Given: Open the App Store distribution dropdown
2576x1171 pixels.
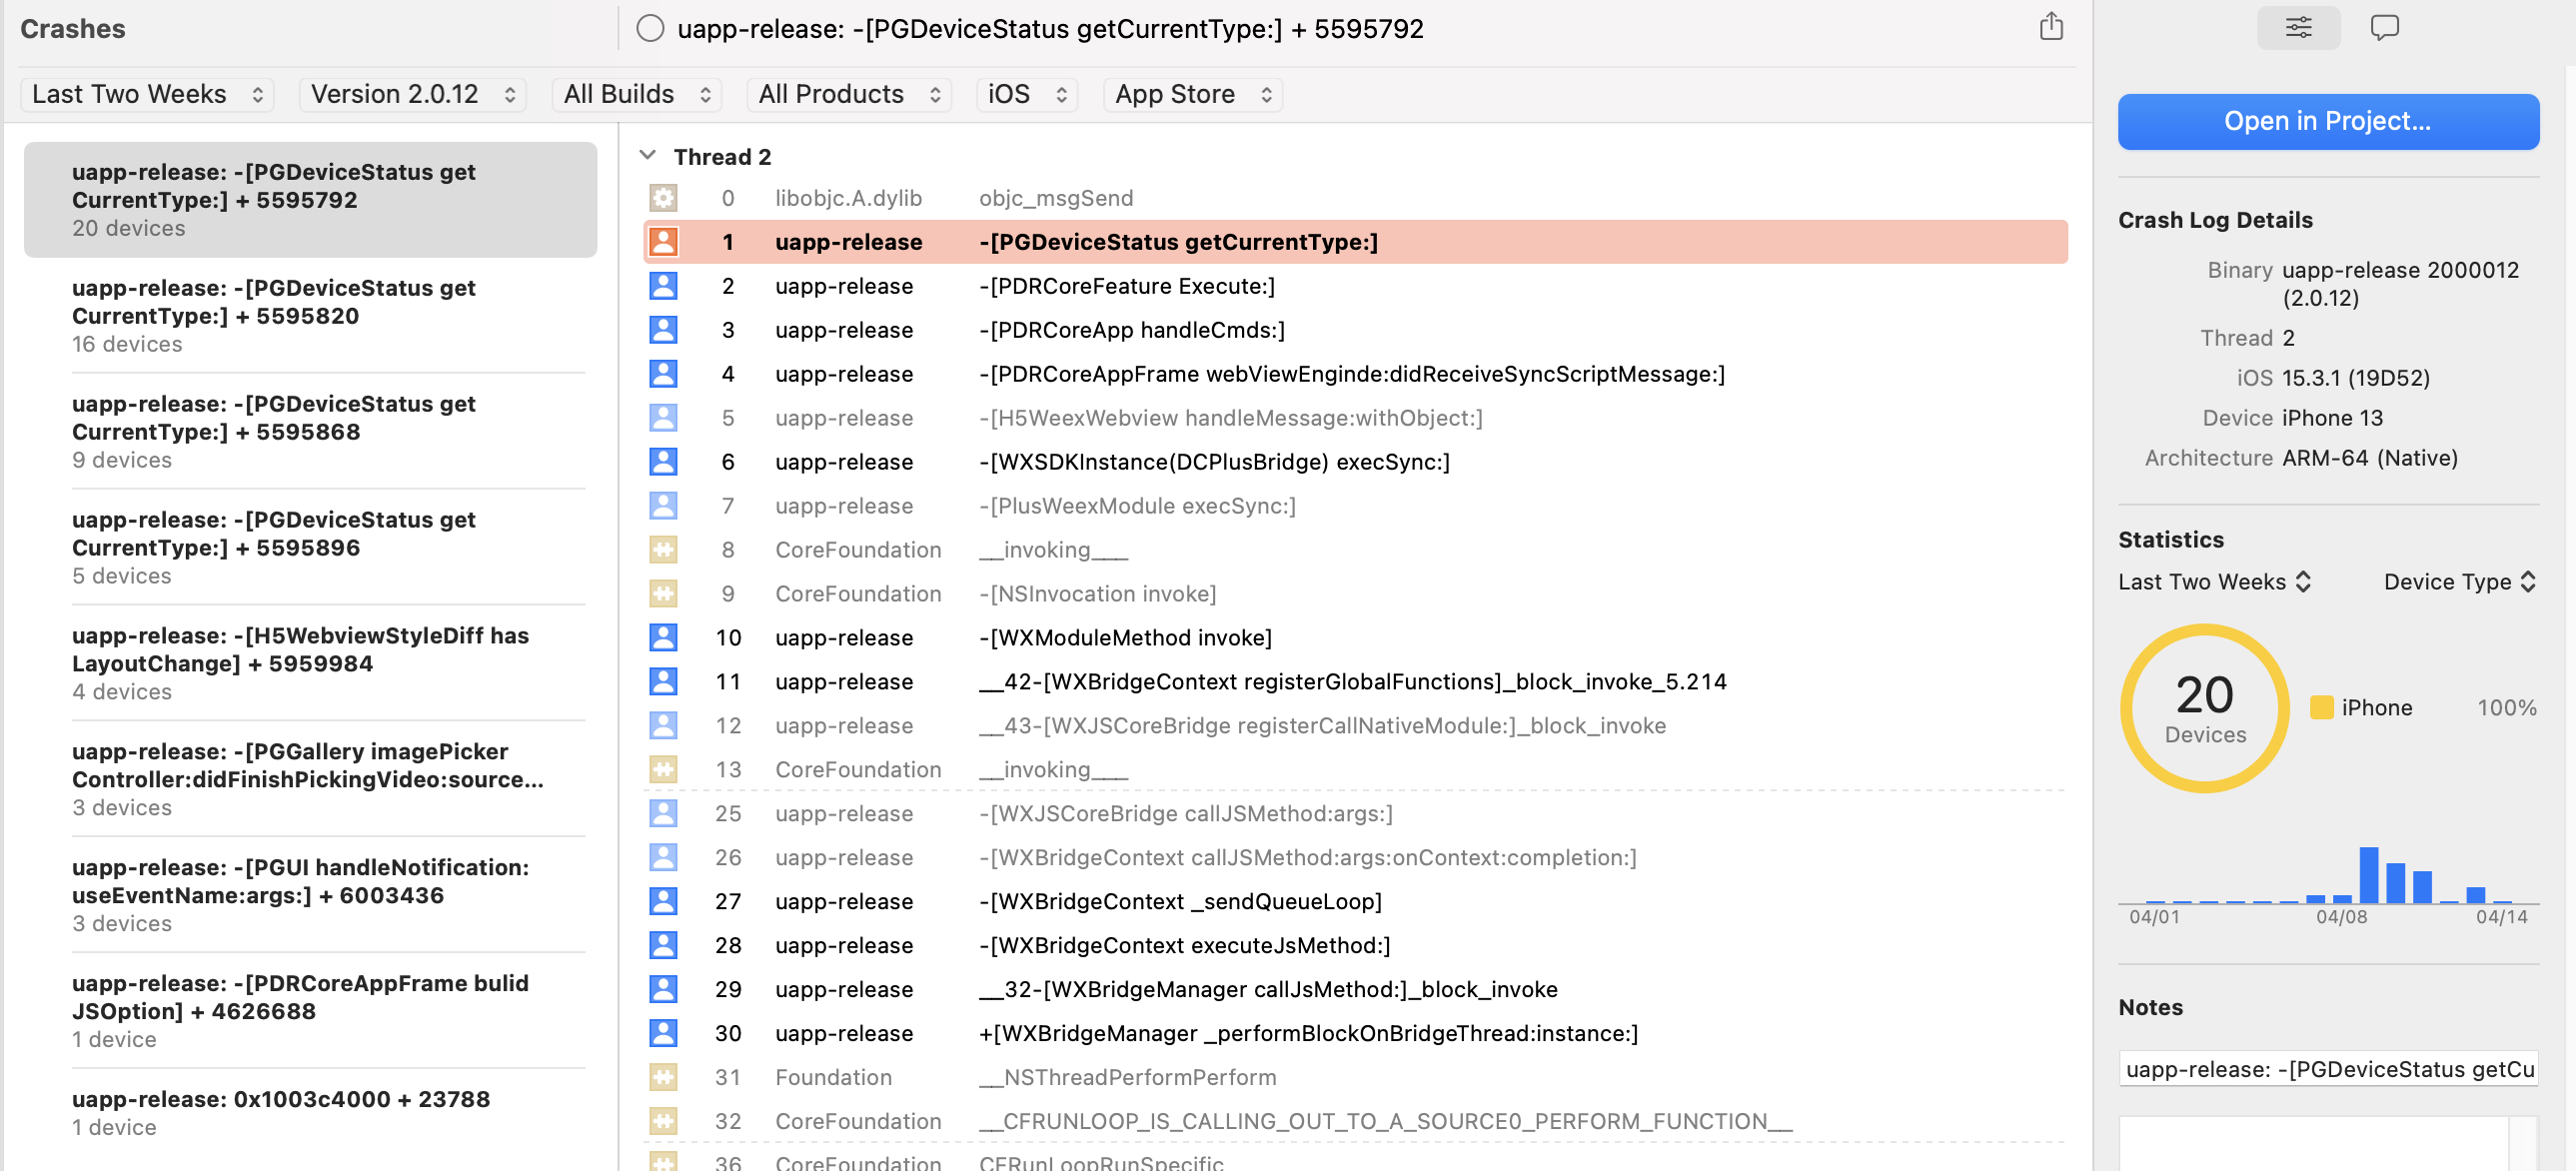Looking at the screenshot, I should tap(1192, 94).
